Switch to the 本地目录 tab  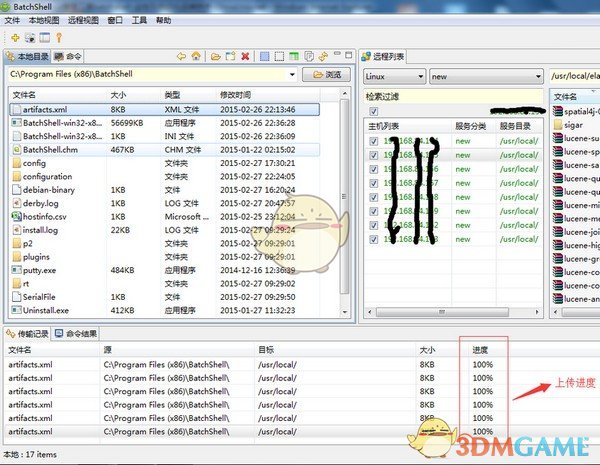28,57
